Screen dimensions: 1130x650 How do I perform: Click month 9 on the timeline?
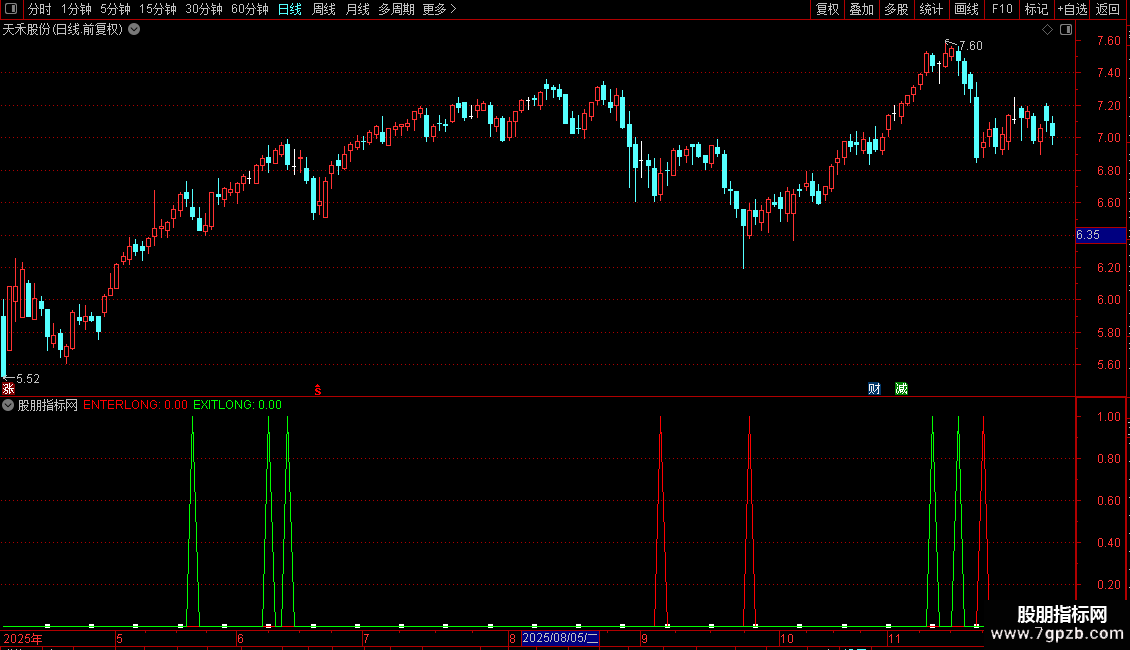point(645,638)
